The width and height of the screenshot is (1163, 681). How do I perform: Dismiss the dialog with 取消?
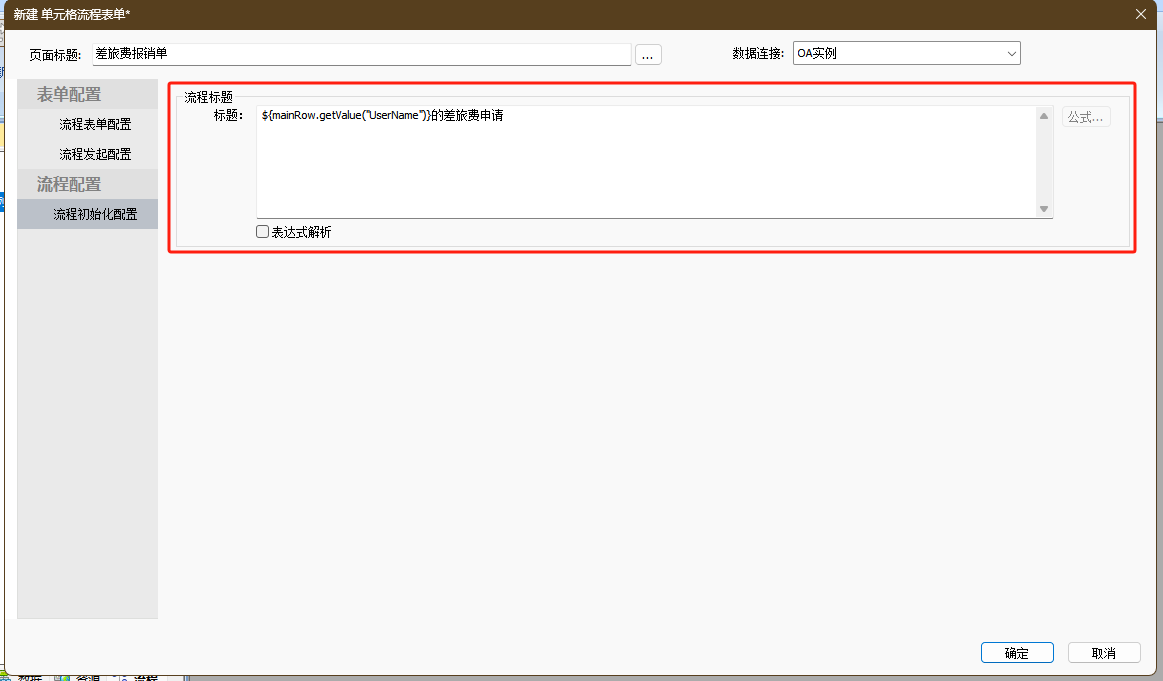pyautogui.click(x=1104, y=653)
